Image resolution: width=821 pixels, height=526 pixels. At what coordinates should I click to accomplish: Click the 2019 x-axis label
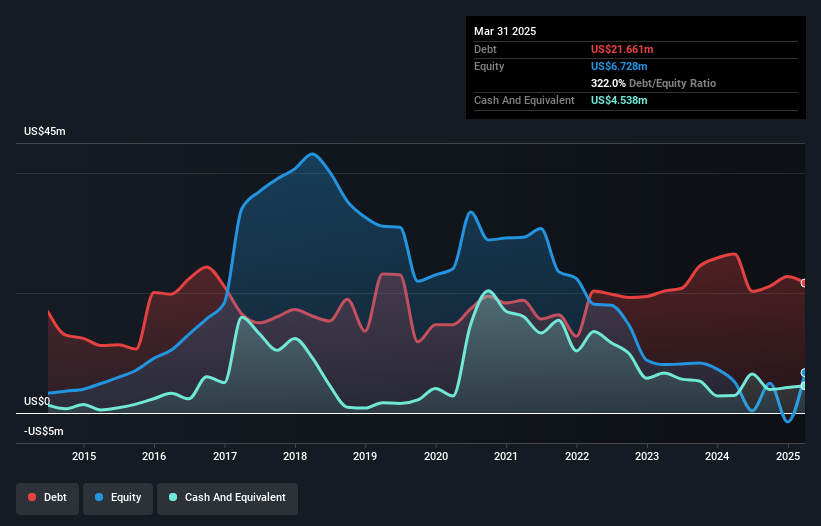tap(365, 456)
